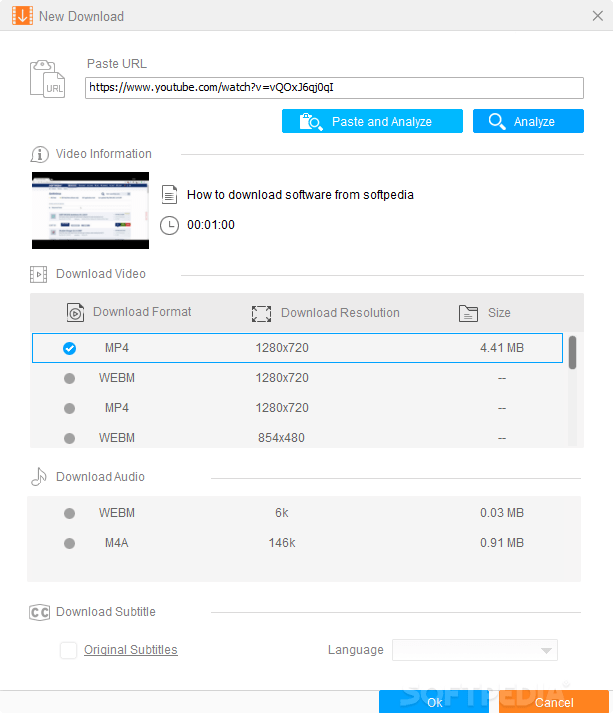Click the '6k' bitrate value
The image size is (613, 721).
pyautogui.click(x=281, y=513)
